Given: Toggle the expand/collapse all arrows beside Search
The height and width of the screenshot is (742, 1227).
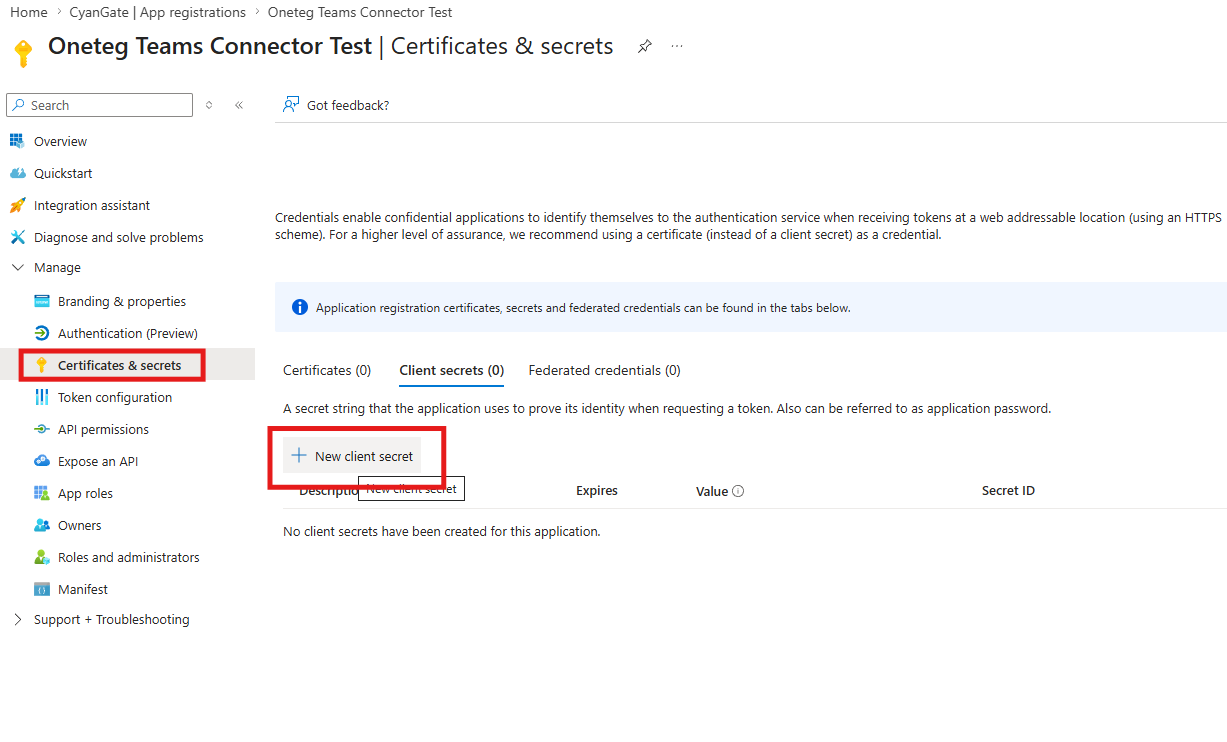Looking at the screenshot, I should click(x=209, y=105).
